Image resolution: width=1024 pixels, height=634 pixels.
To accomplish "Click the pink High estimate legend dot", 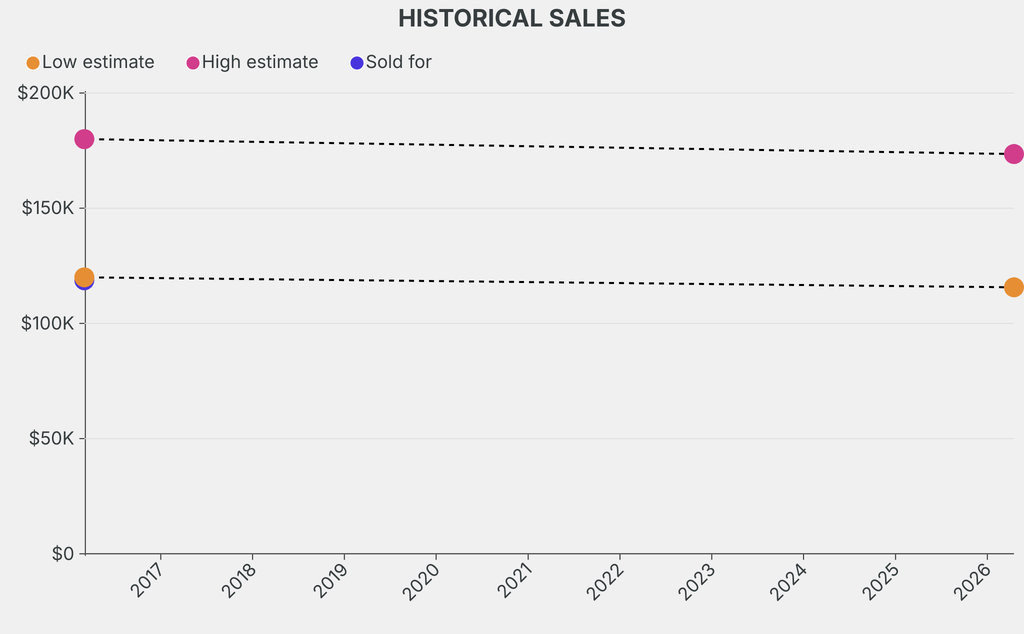I will click(x=193, y=63).
